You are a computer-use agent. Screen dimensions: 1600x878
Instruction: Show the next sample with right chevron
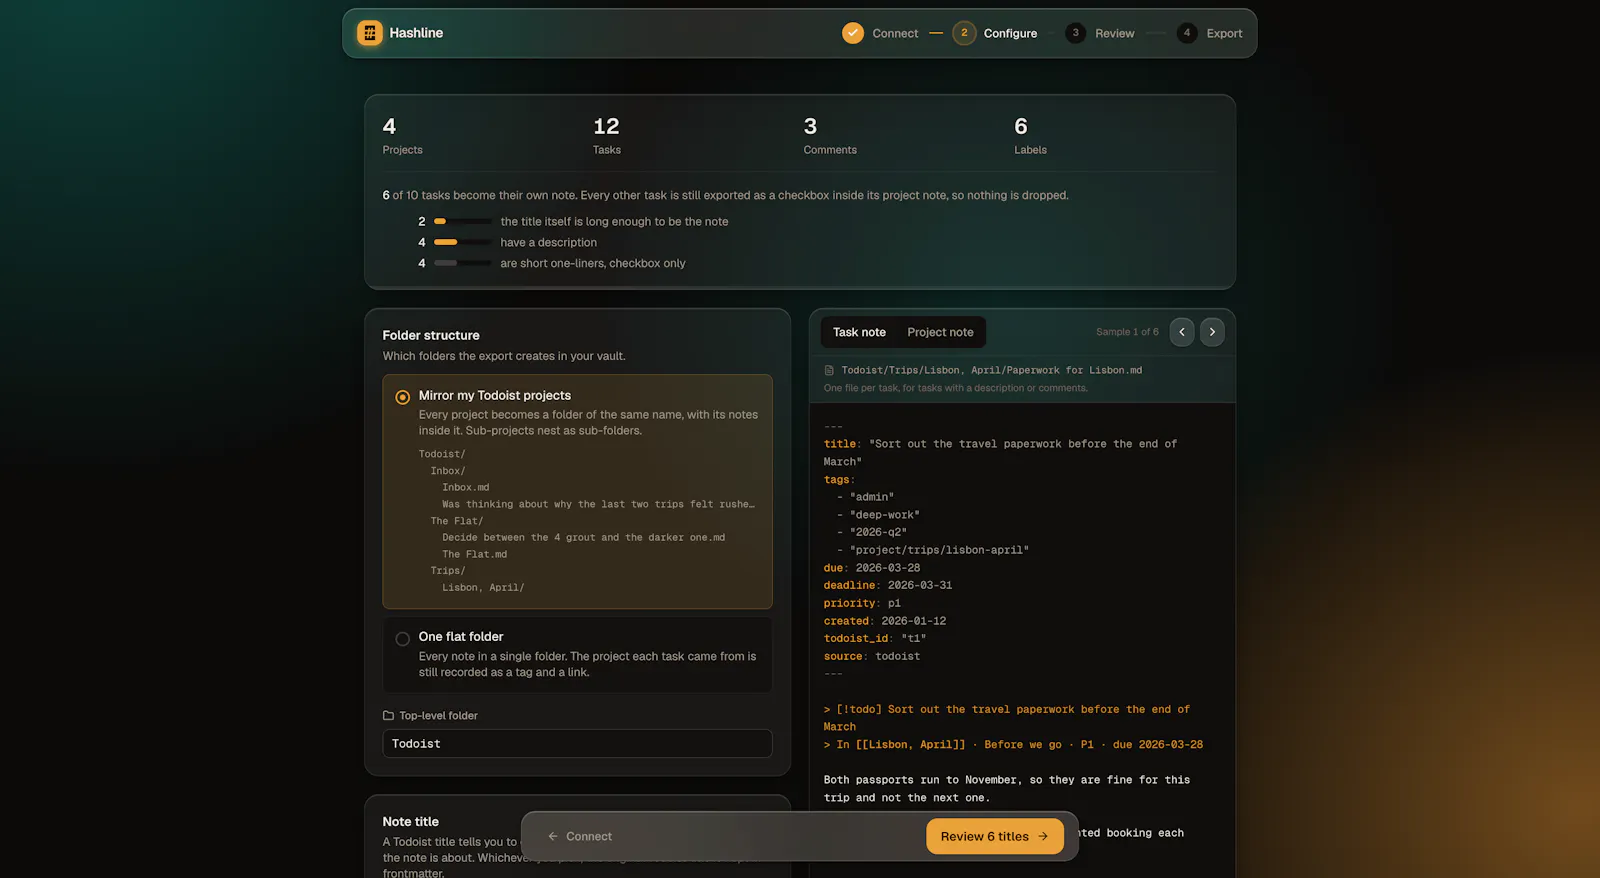click(x=1212, y=332)
